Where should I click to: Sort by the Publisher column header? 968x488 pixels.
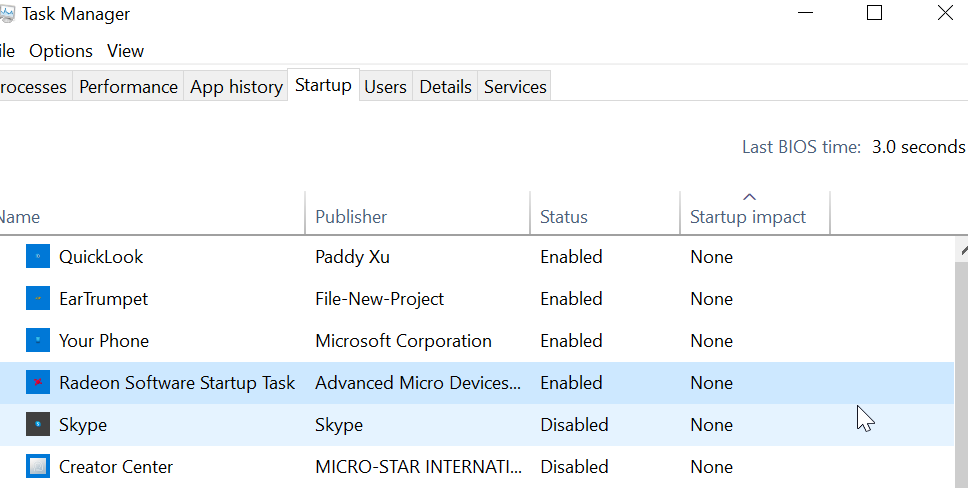point(417,213)
